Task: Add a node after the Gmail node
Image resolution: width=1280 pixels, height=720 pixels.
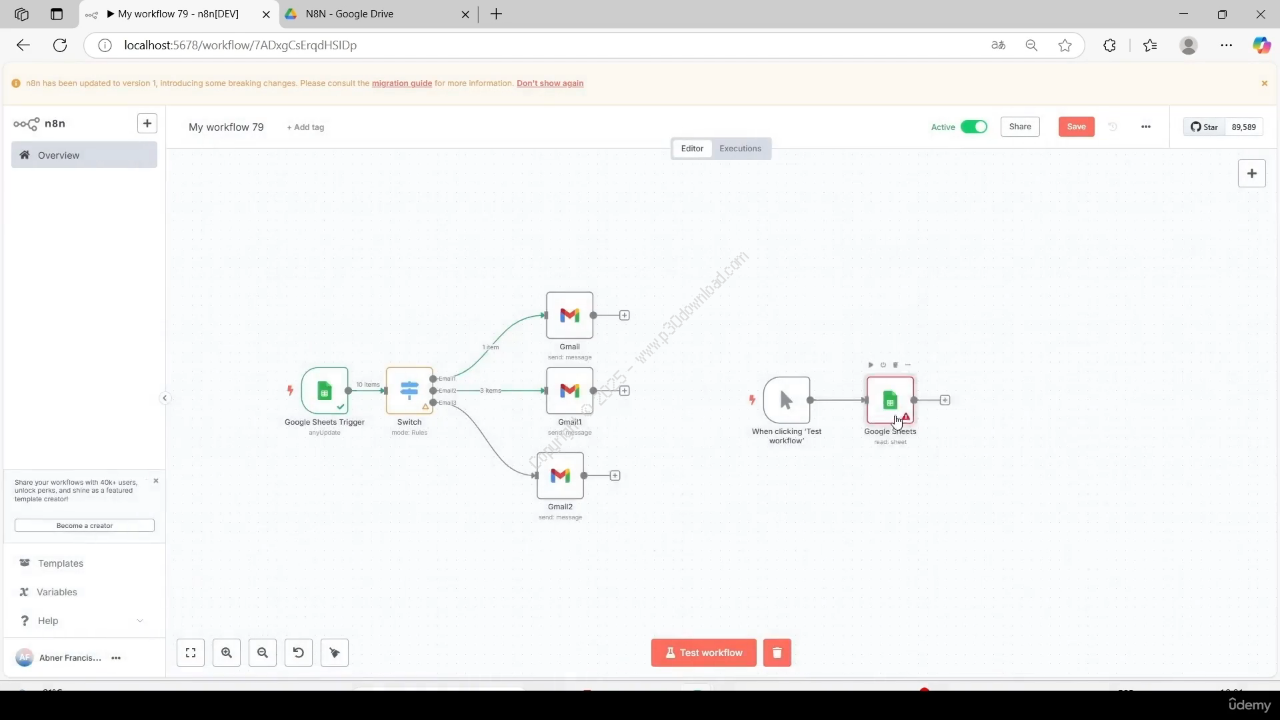Action: (624, 315)
